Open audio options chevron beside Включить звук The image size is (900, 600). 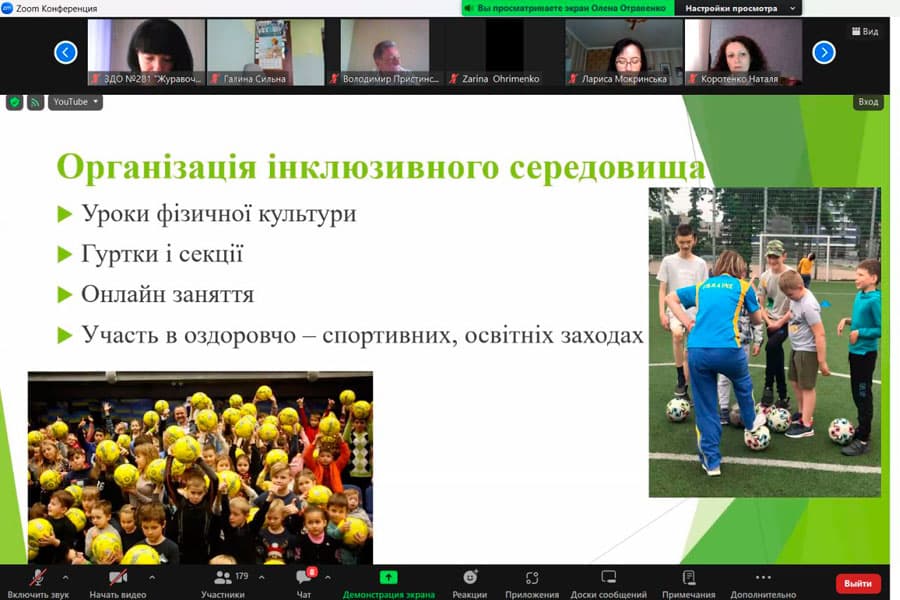[65, 576]
